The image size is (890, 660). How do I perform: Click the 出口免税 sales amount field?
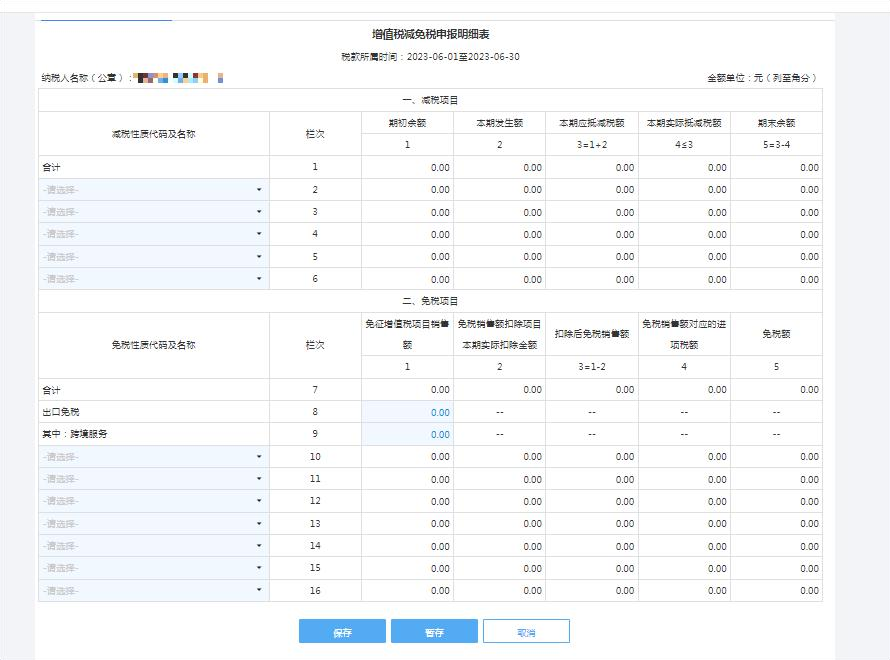point(408,412)
